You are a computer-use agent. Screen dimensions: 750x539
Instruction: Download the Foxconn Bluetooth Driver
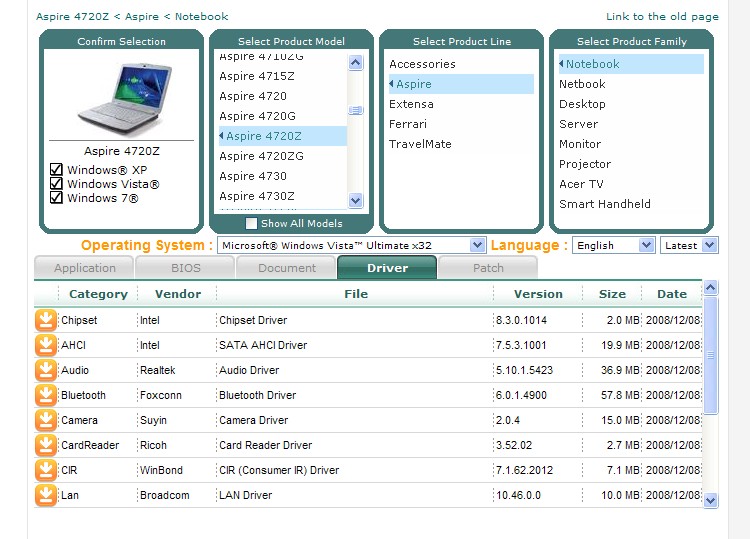[x=46, y=395]
